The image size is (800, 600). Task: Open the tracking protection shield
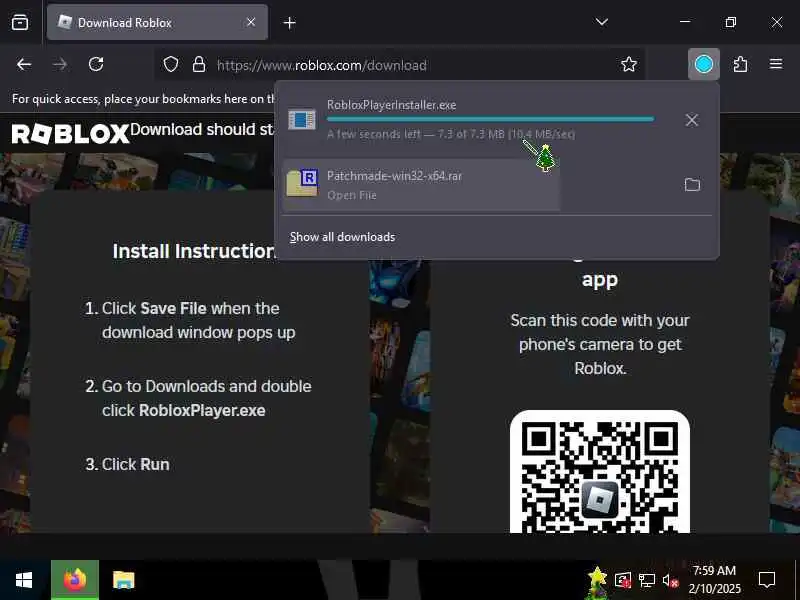[171, 65]
